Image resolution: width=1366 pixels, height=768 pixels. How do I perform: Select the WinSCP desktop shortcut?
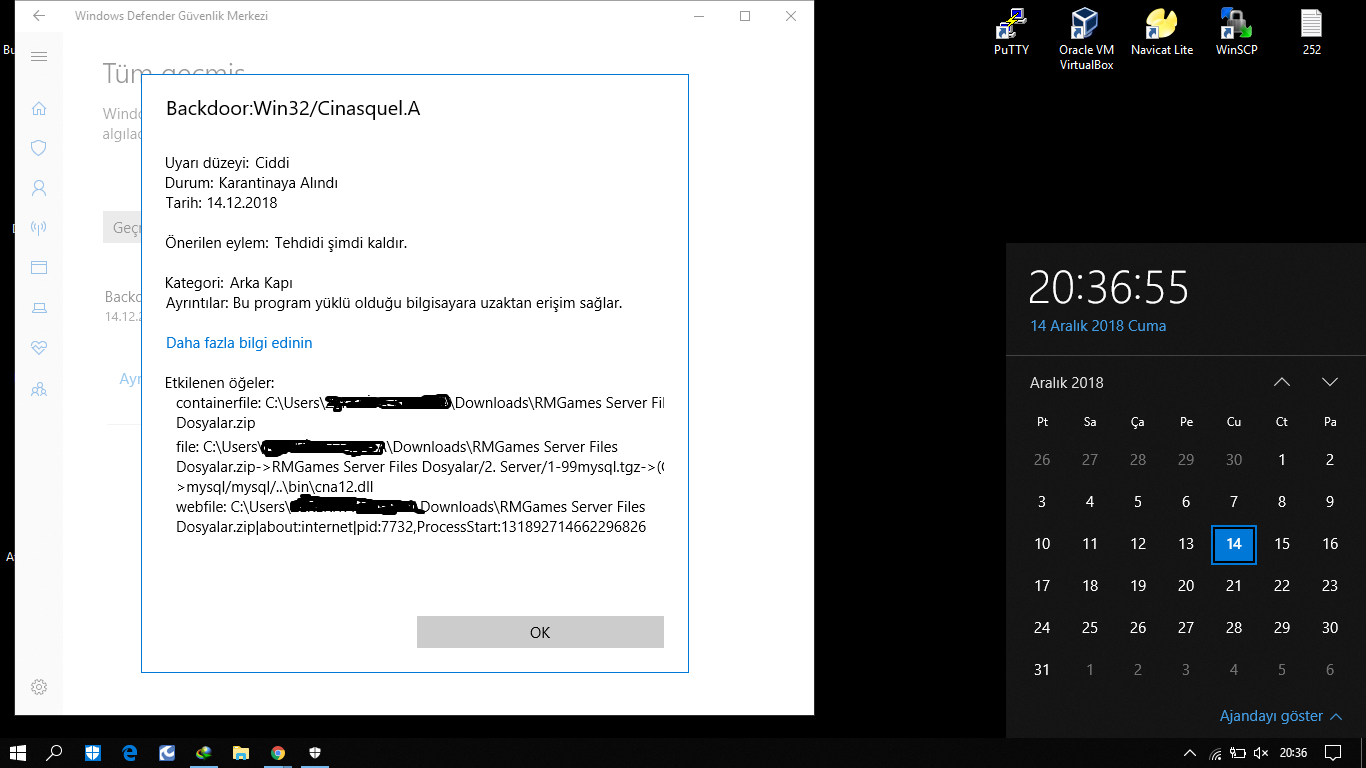[x=1237, y=32]
